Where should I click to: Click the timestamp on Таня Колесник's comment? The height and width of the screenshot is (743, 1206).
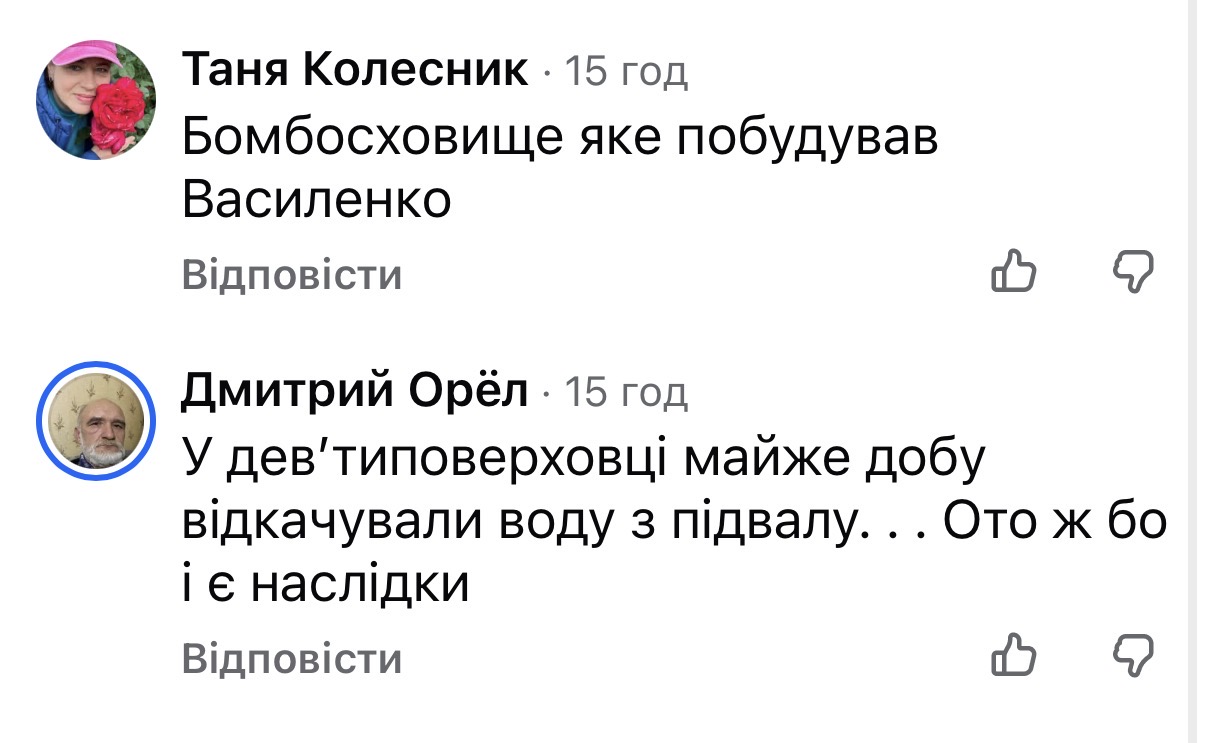click(627, 72)
